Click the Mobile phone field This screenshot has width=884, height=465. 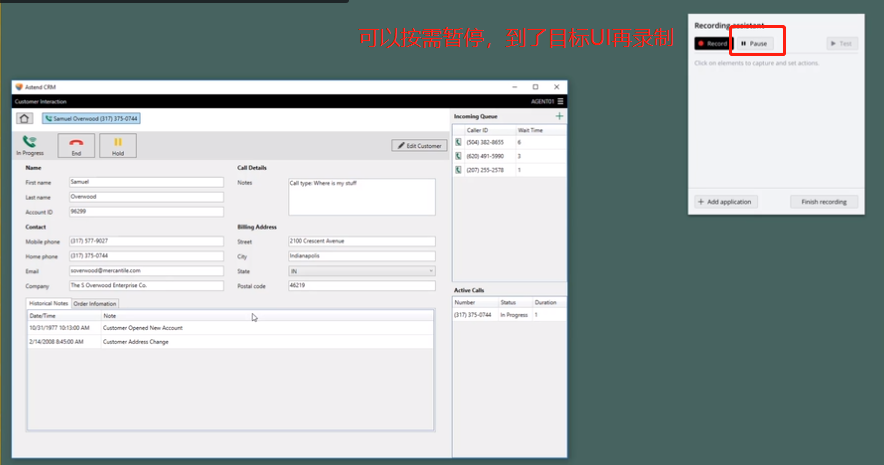click(147, 241)
